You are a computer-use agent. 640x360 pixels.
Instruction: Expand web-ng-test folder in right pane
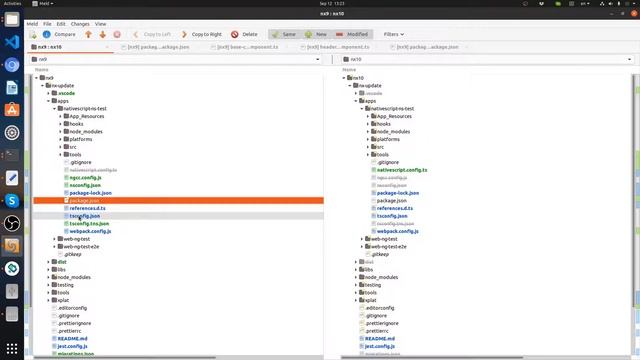pos(362,239)
